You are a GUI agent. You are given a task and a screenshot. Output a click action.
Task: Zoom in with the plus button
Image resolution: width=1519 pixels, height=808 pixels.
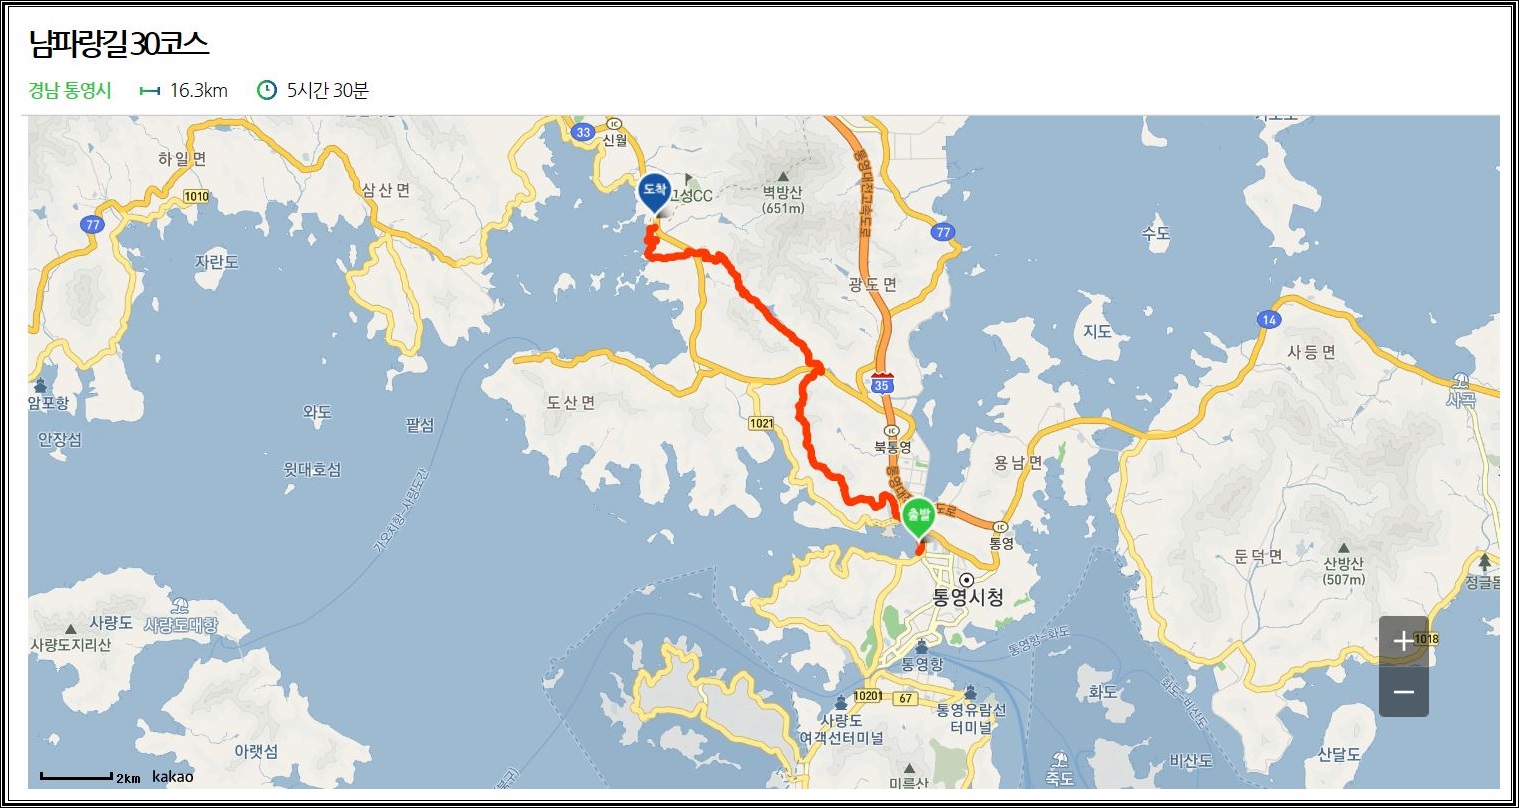[1403, 641]
